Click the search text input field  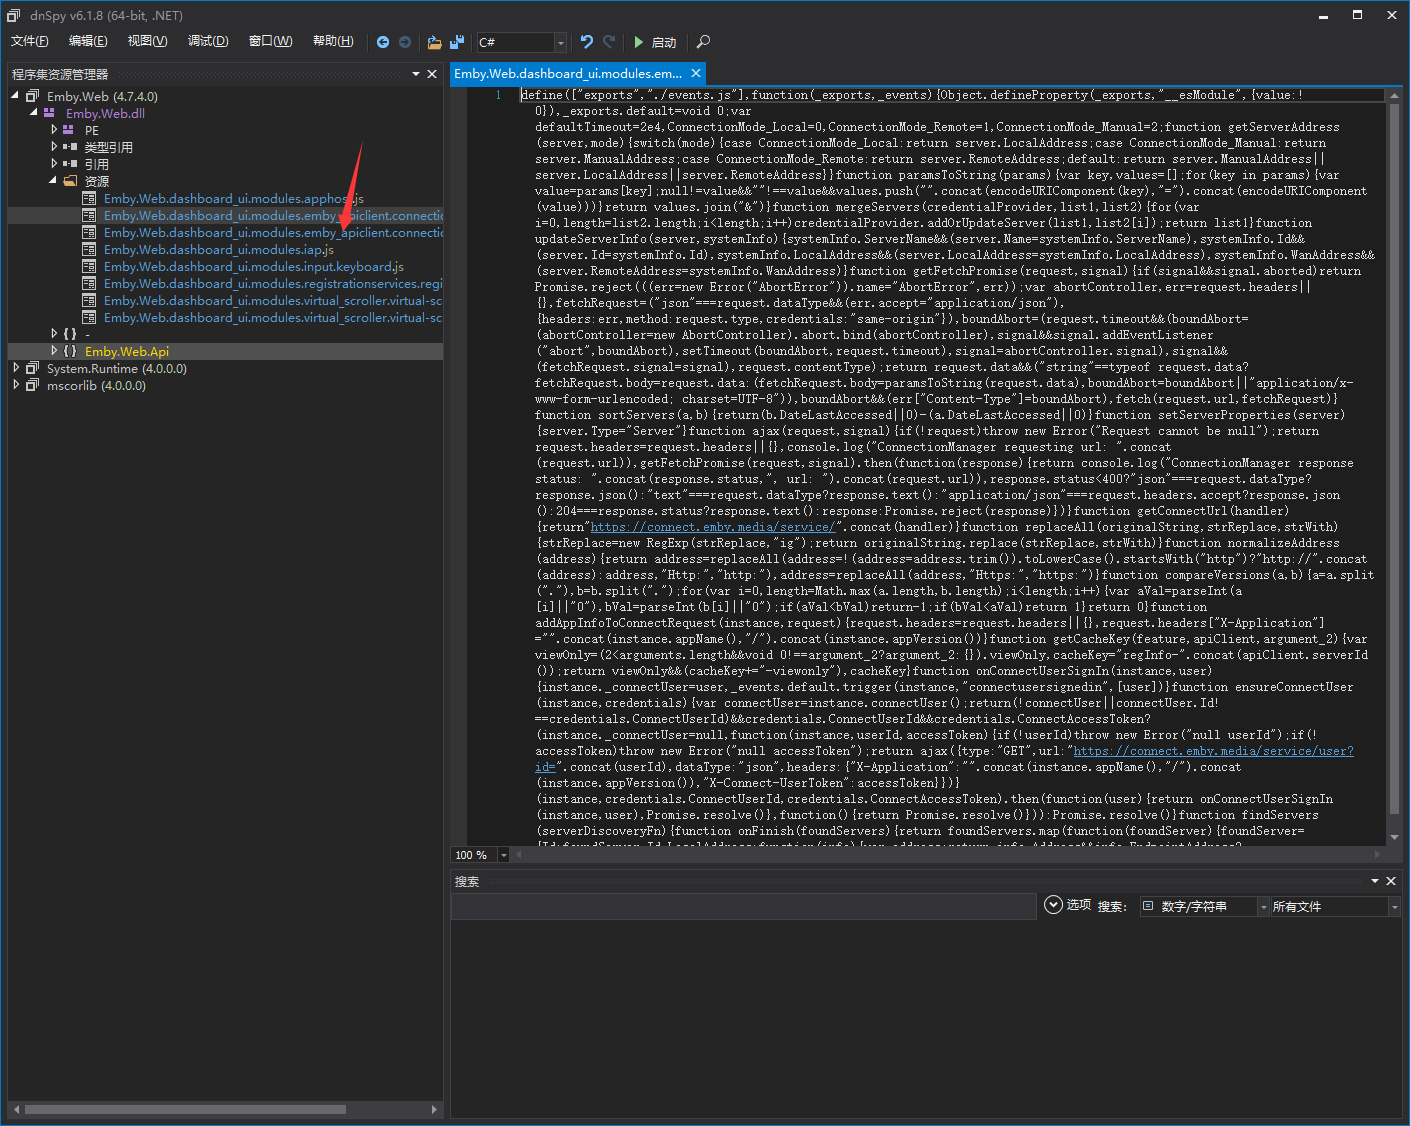click(744, 906)
